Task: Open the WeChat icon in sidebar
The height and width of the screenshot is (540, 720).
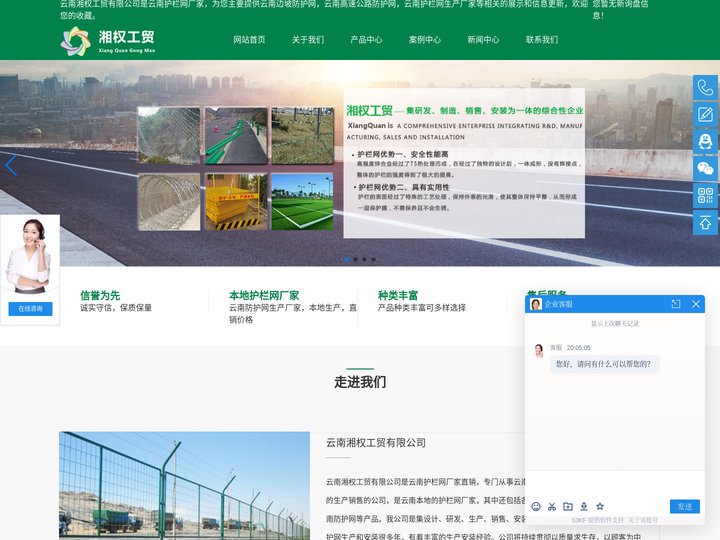Action: pos(705,168)
